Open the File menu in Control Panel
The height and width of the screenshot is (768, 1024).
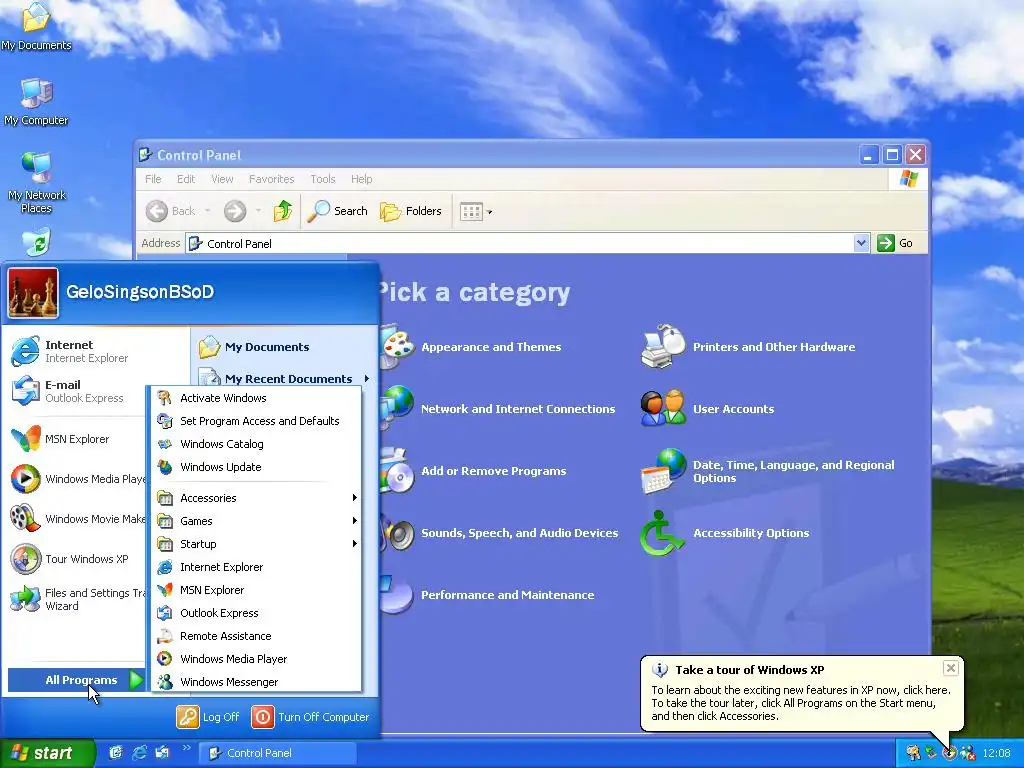tap(153, 179)
